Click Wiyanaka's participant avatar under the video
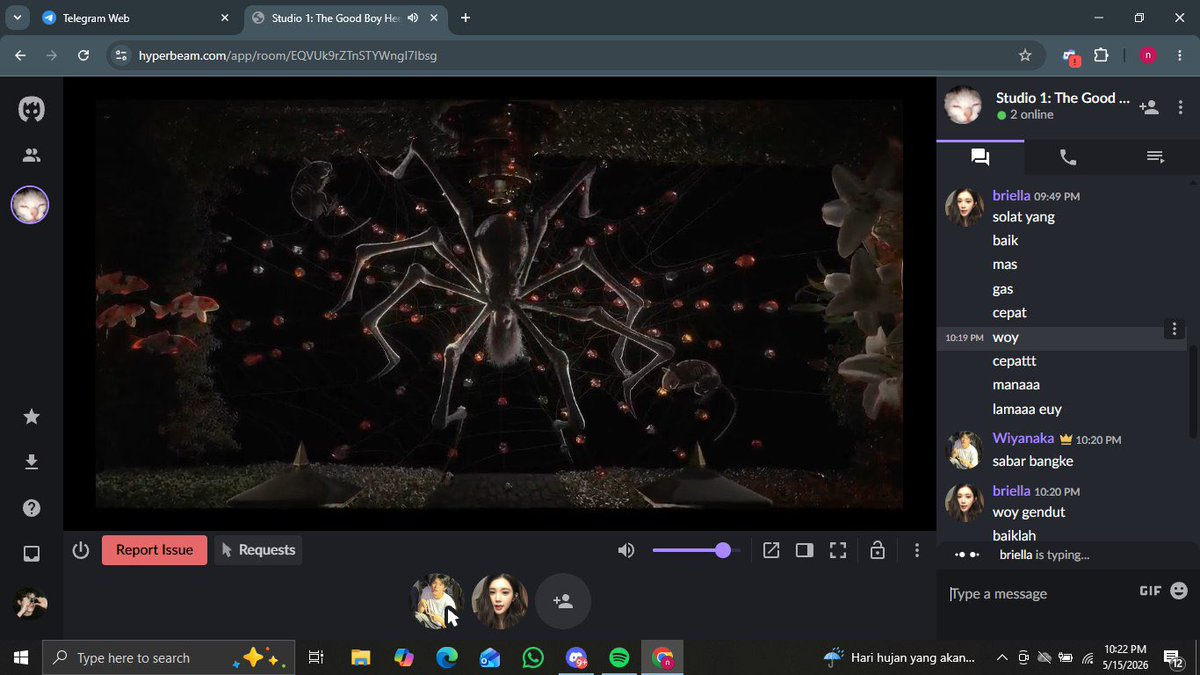This screenshot has height=675, width=1200. pos(437,601)
